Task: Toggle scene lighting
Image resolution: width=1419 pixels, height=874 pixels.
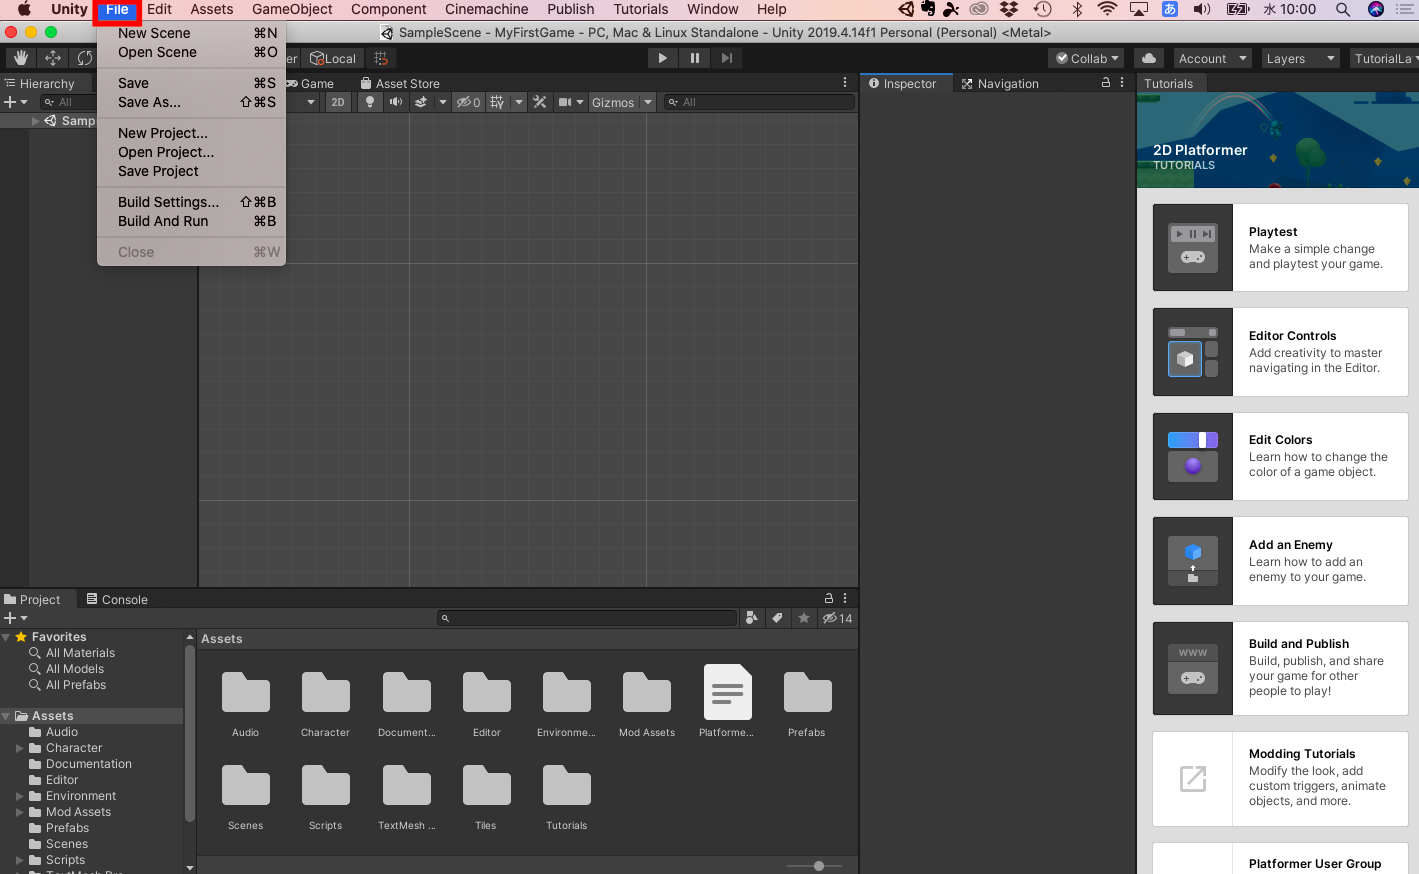Action: (368, 101)
